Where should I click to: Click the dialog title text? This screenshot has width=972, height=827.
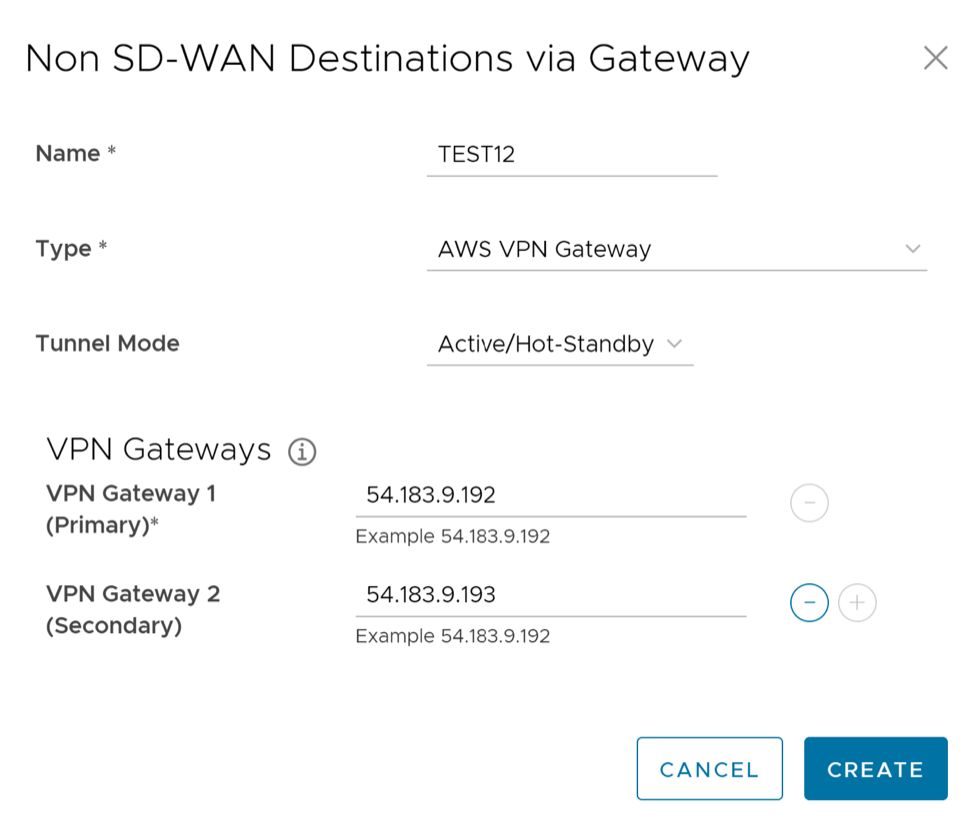pos(387,58)
